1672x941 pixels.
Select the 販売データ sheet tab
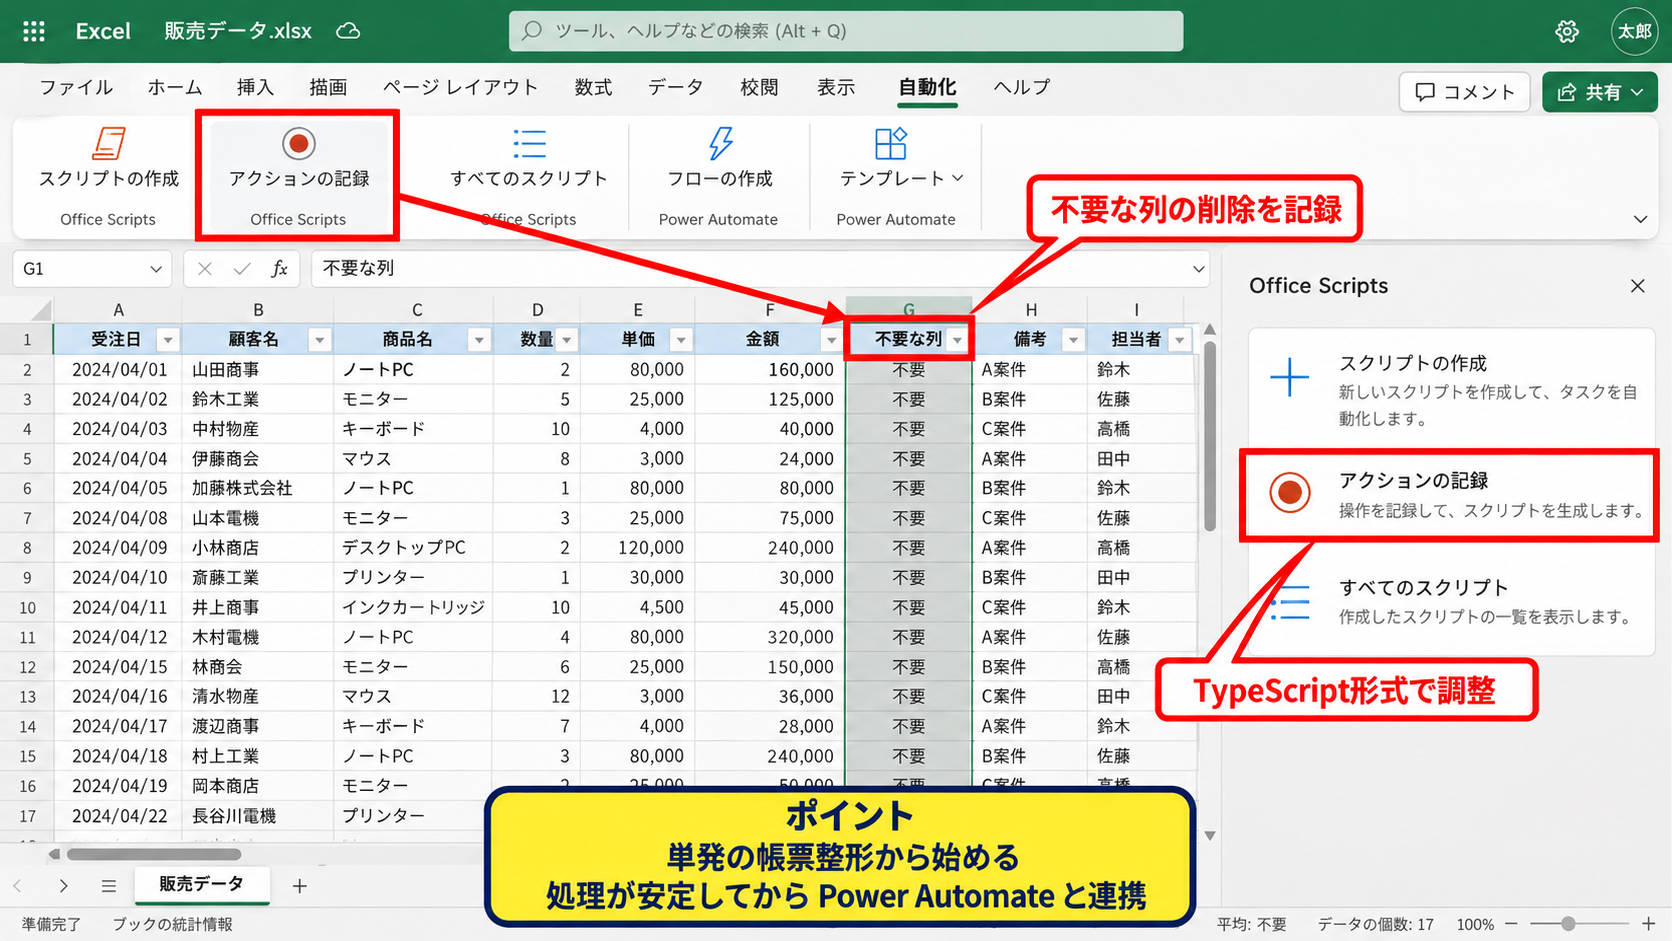point(201,884)
